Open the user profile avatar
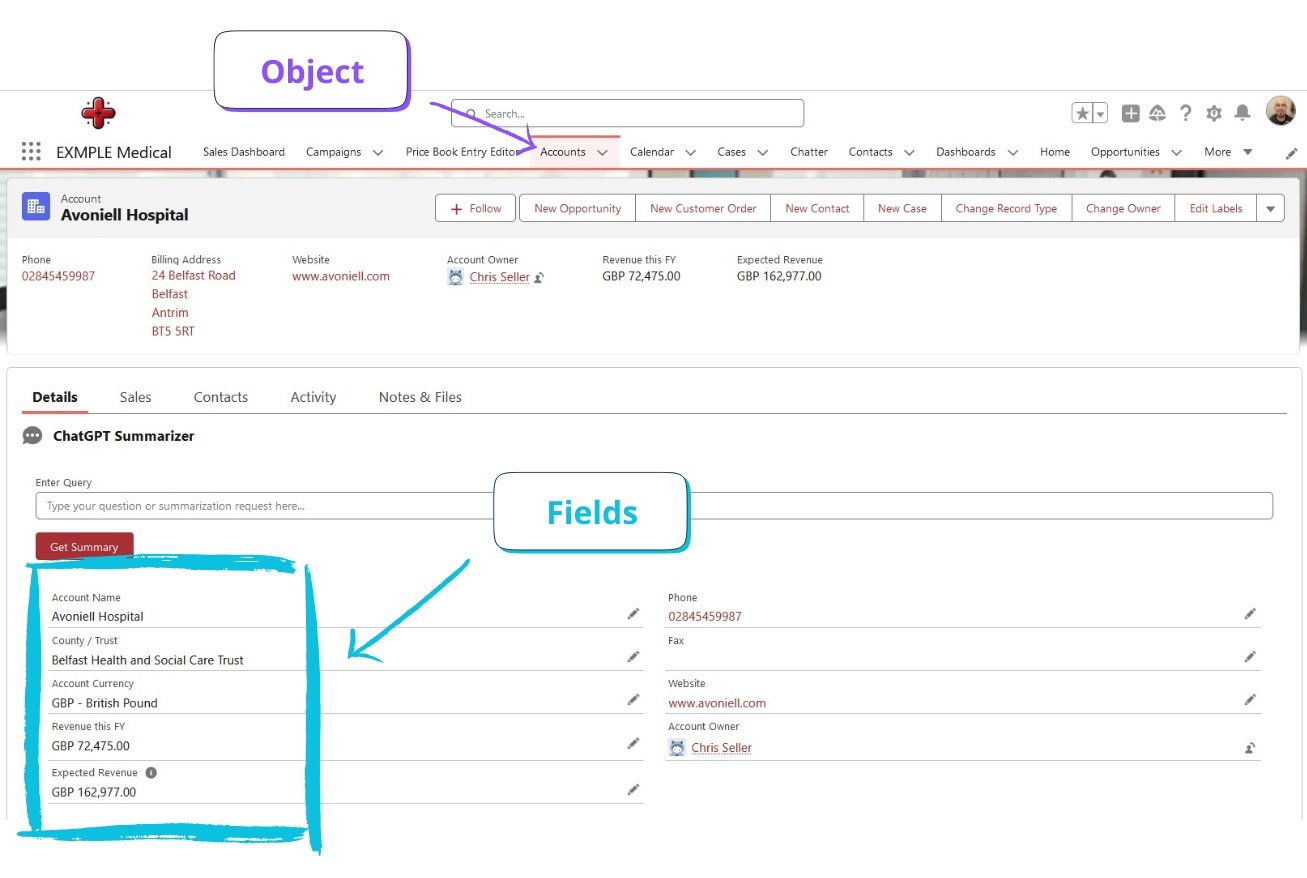This screenshot has width=1307, height=878. (x=1281, y=110)
